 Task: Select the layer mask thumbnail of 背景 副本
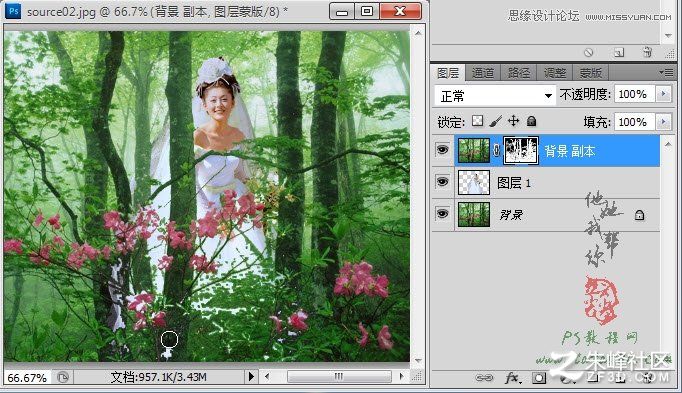(x=521, y=150)
